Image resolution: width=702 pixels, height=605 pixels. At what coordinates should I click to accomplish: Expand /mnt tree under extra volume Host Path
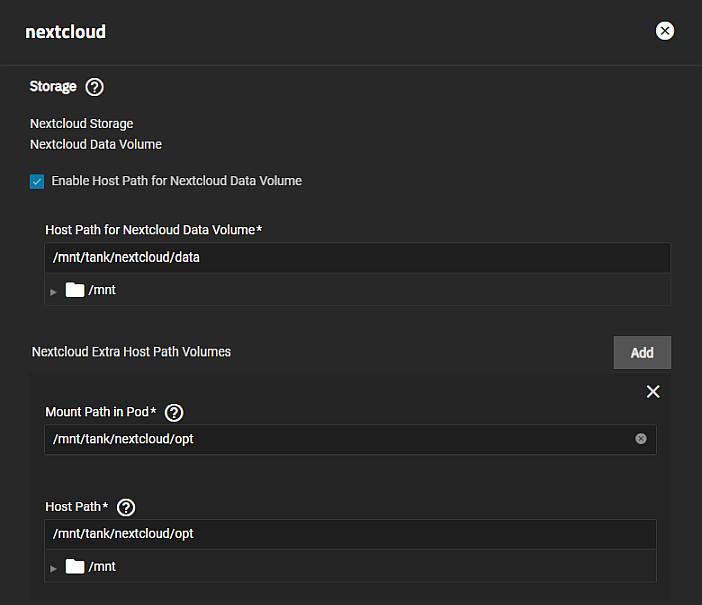click(x=54, y=568)
